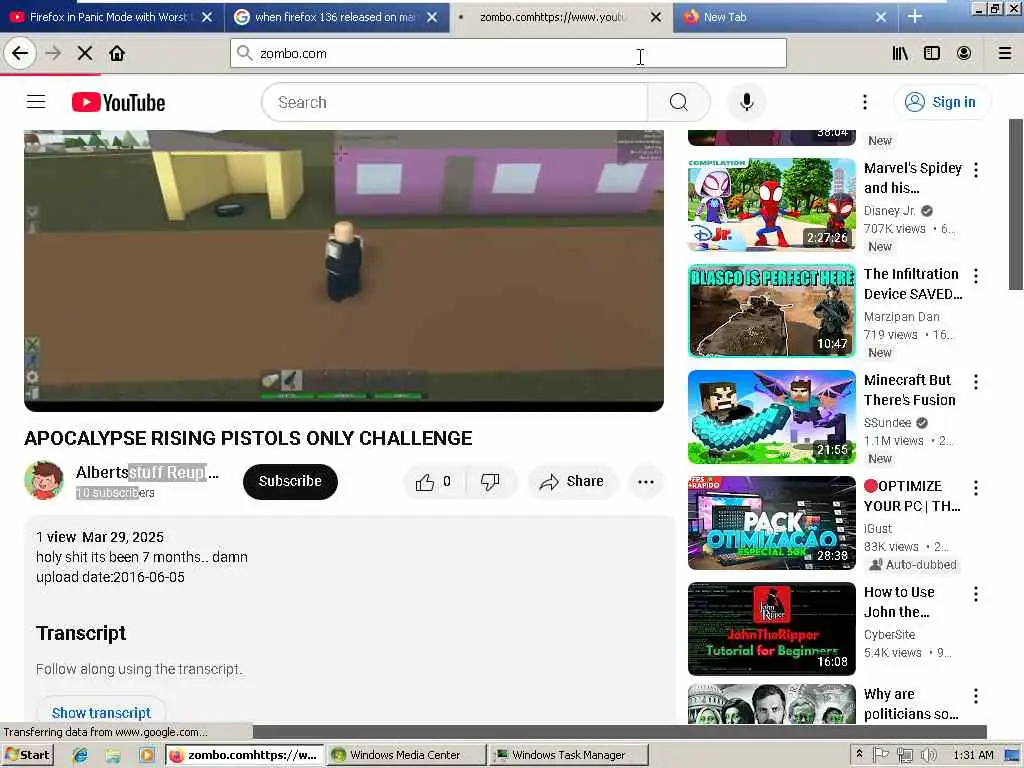Open Windows Explorer folder in quick launch
Viewport: 1024px width, 768px height.
[x=113, y=755]
